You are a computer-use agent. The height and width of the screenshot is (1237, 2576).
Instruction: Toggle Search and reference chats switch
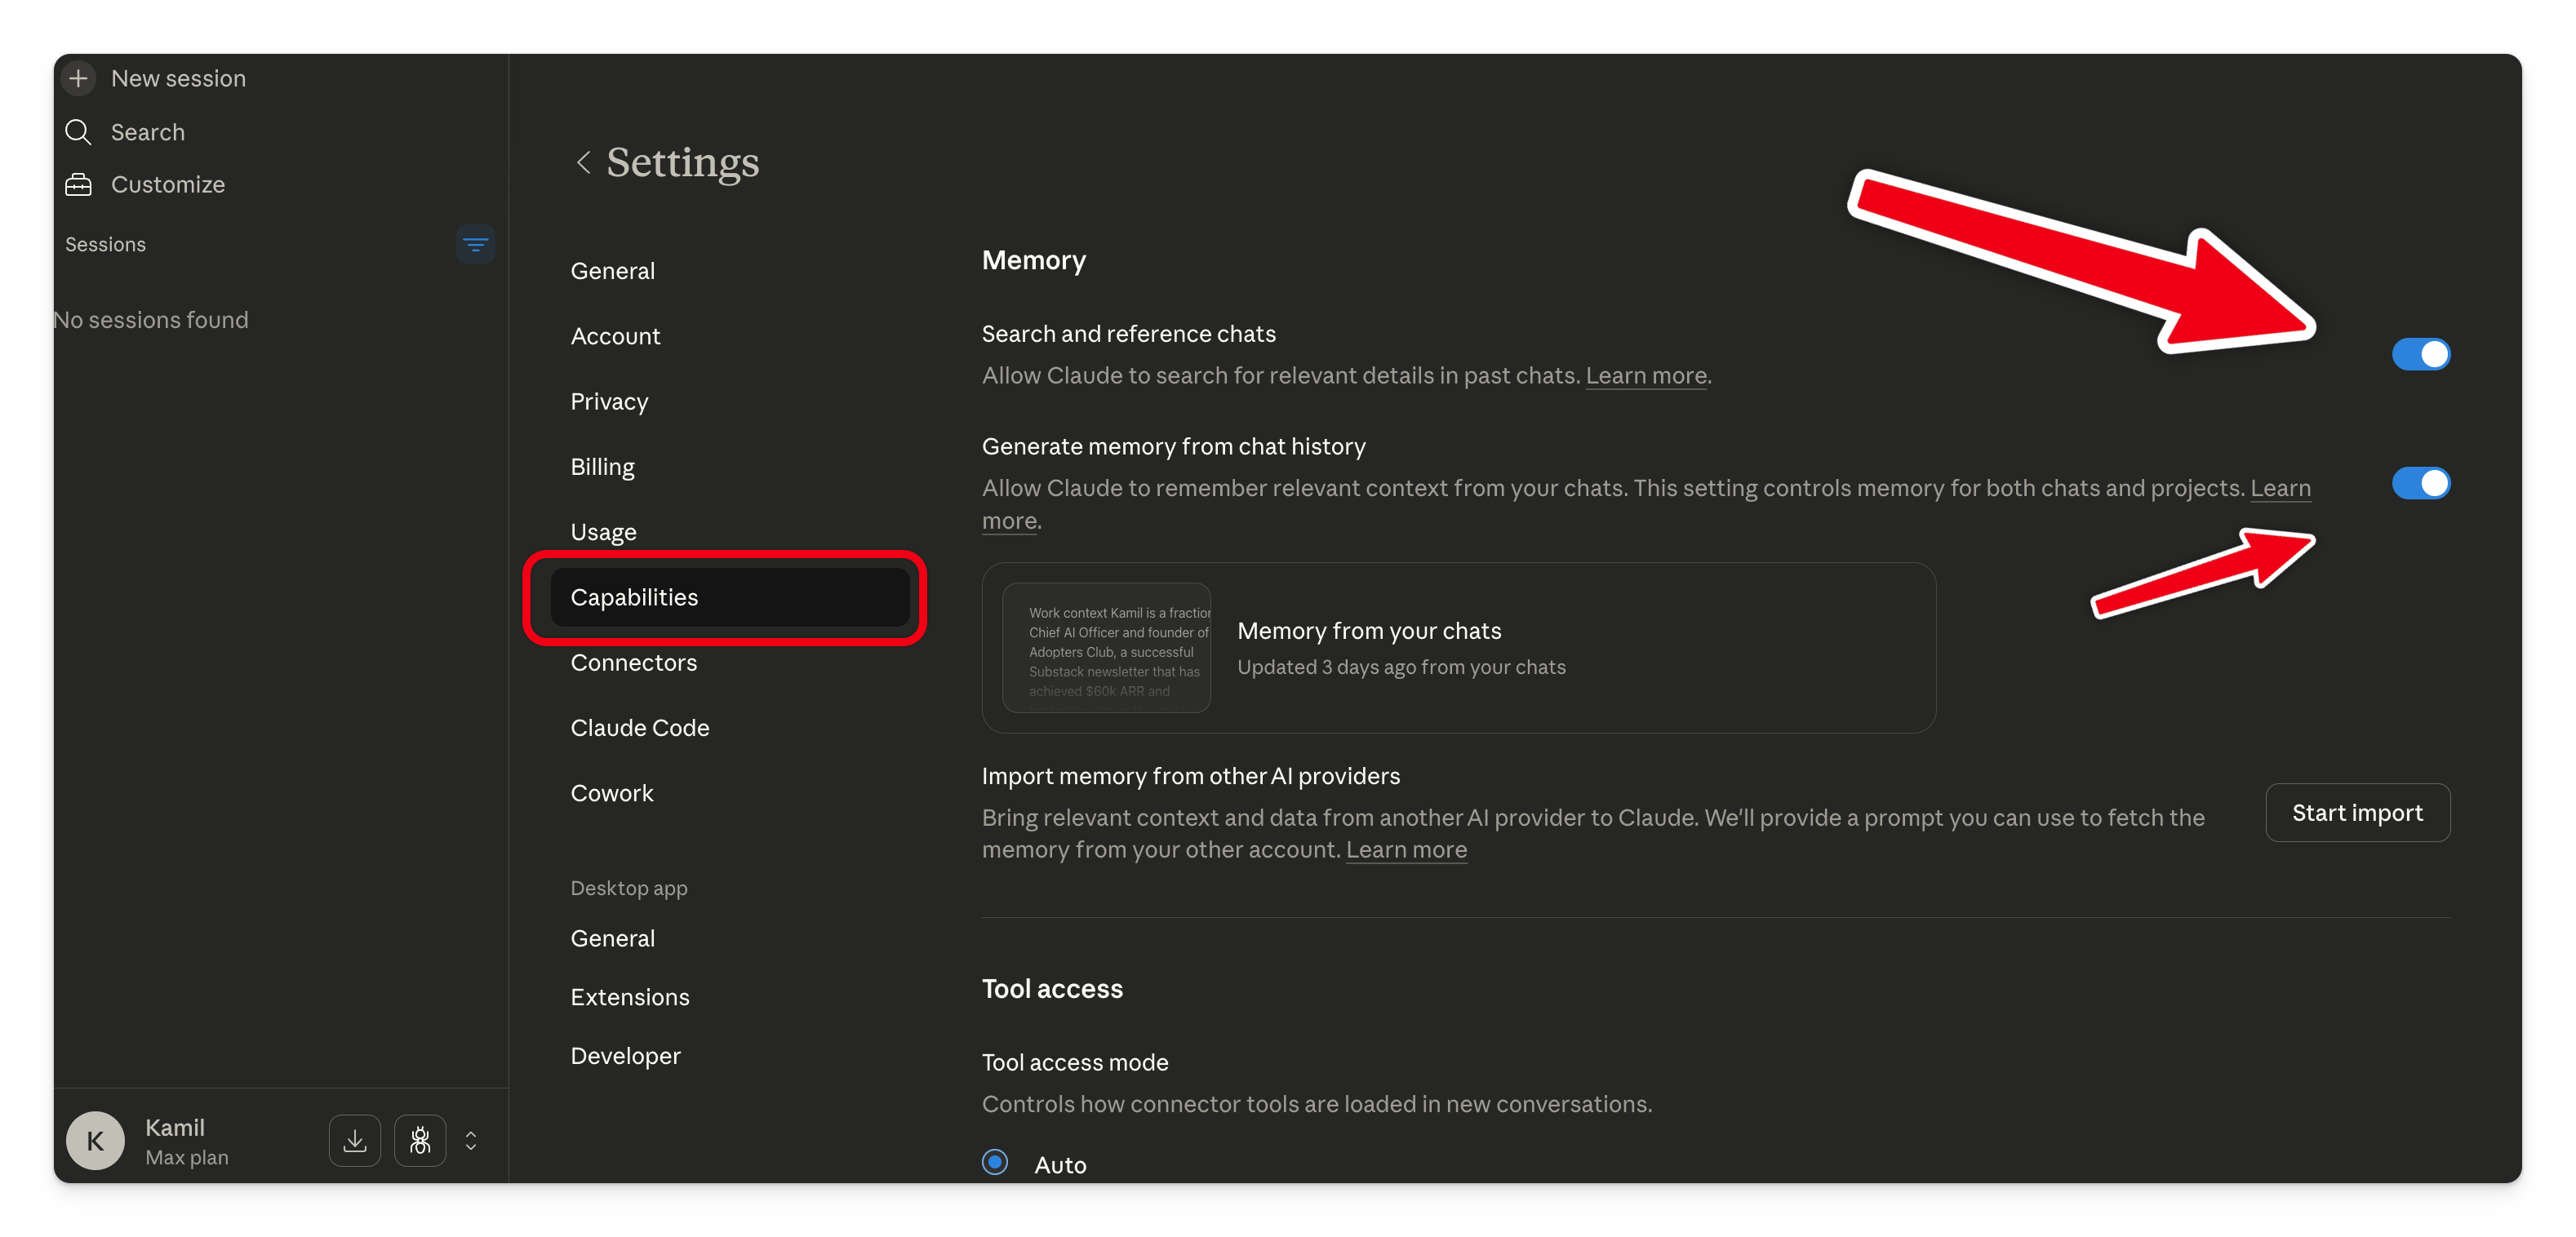pyautogui.click(x=2420, y=354)
